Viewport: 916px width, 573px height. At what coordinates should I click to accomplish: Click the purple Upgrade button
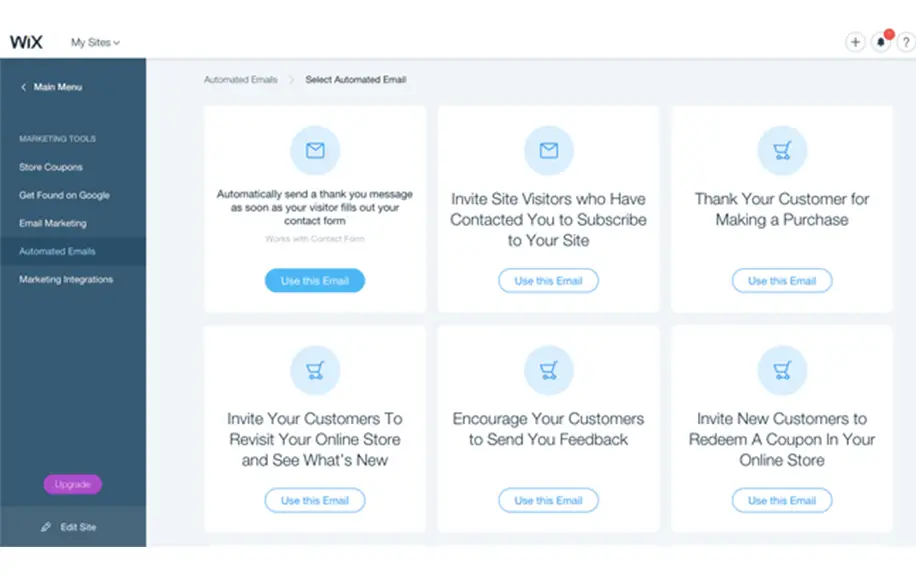point(72,484)
